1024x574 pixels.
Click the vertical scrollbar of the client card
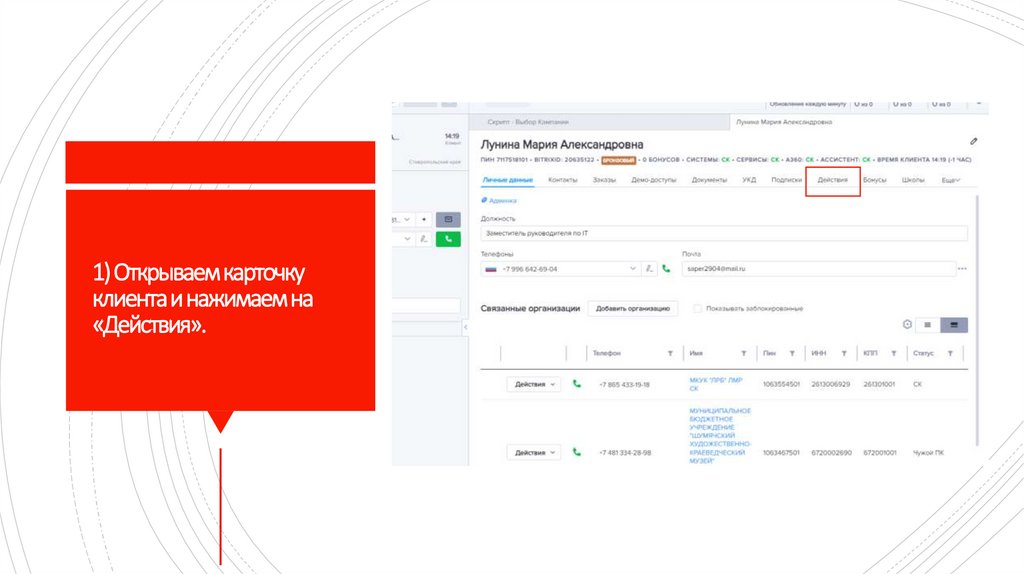click(977, 320)
